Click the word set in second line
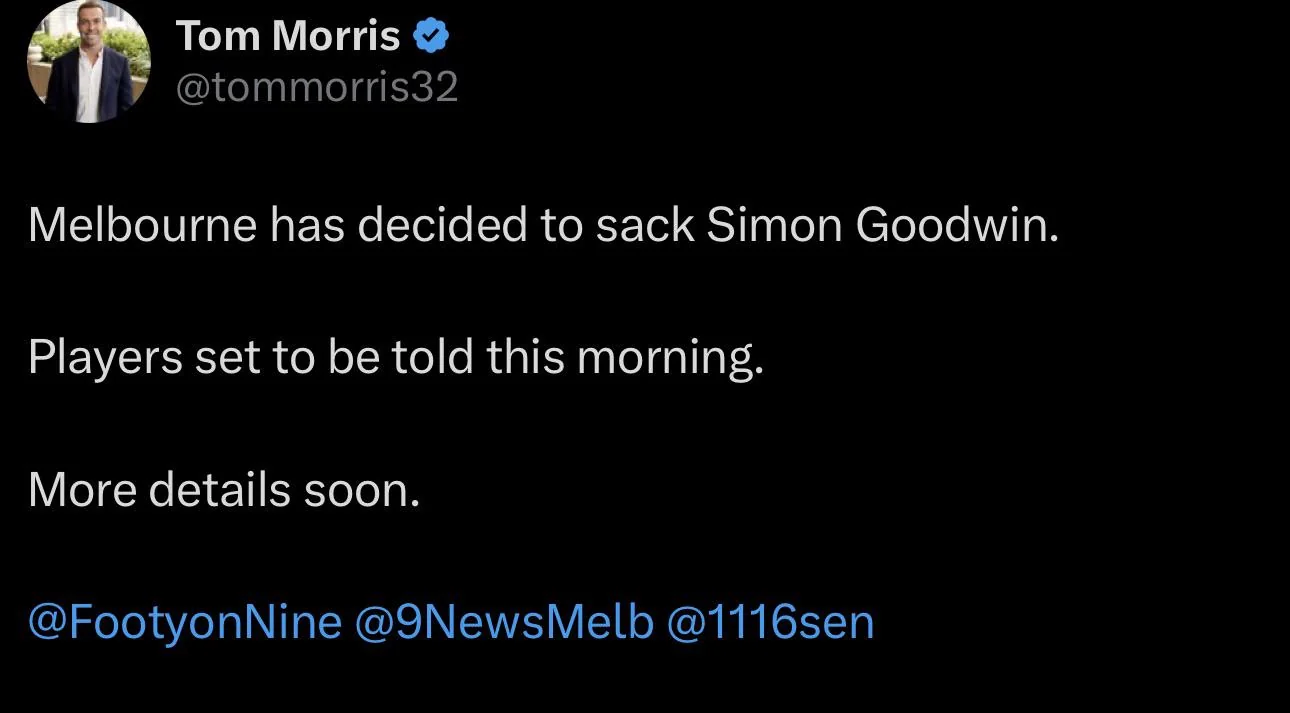 tap(226, 358)
